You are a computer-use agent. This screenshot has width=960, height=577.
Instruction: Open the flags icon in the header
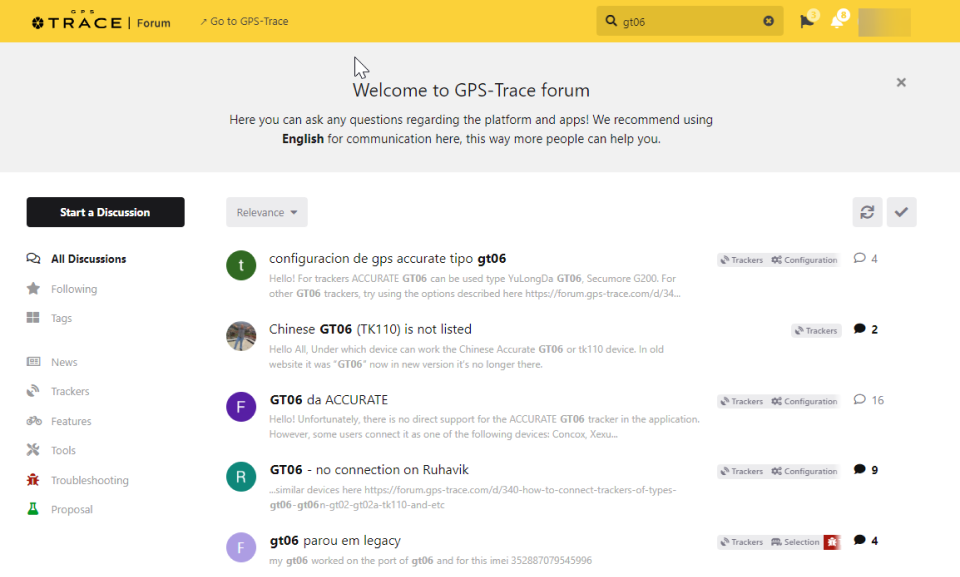point(807,21)
